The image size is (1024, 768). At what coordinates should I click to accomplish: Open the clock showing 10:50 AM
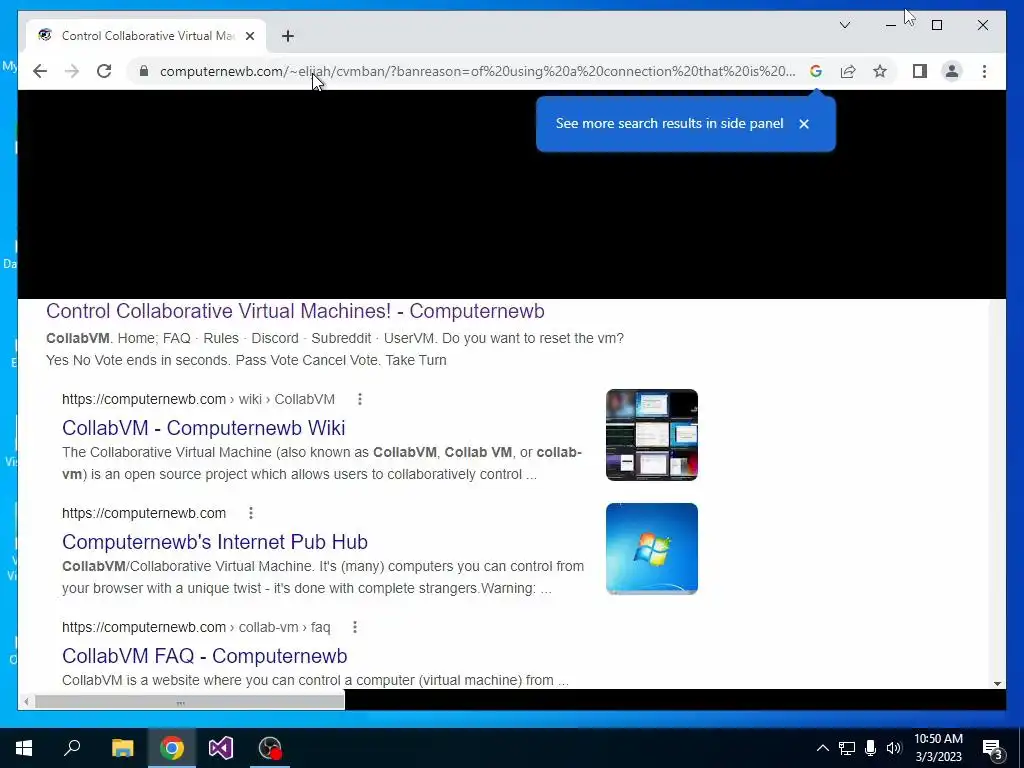[938, 748]
